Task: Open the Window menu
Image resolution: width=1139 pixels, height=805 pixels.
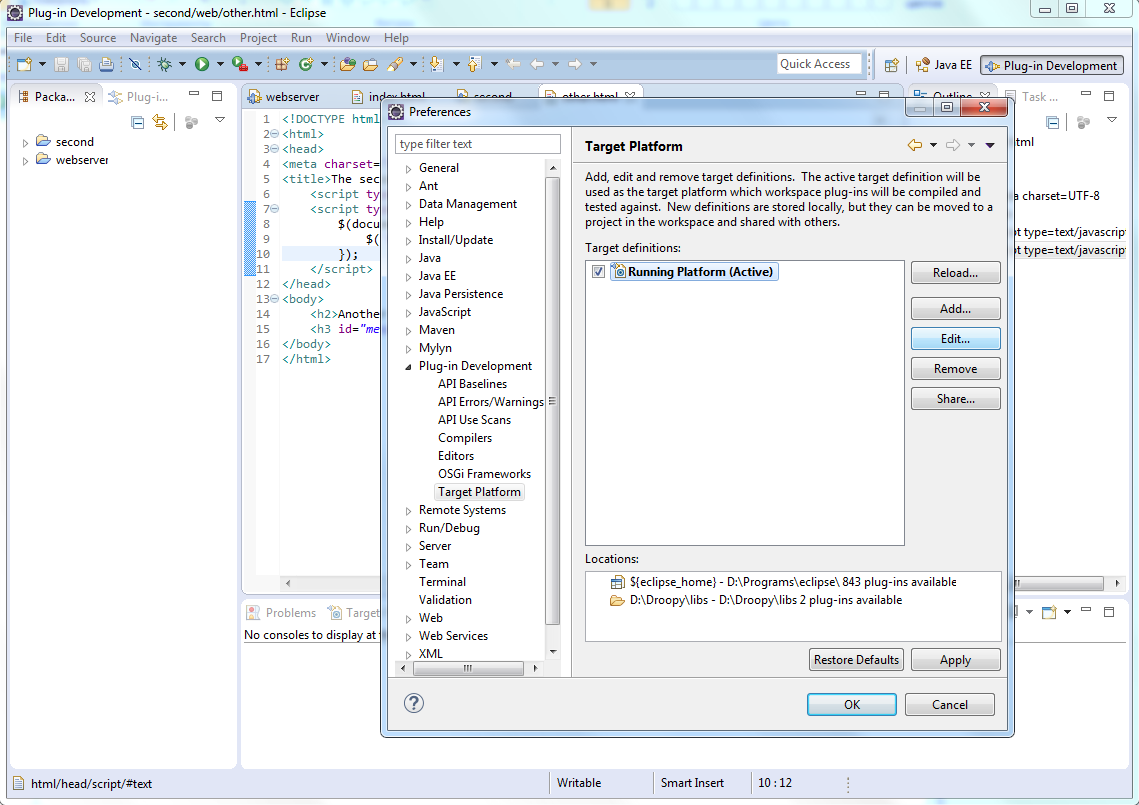Action: (x=347, y=38)
